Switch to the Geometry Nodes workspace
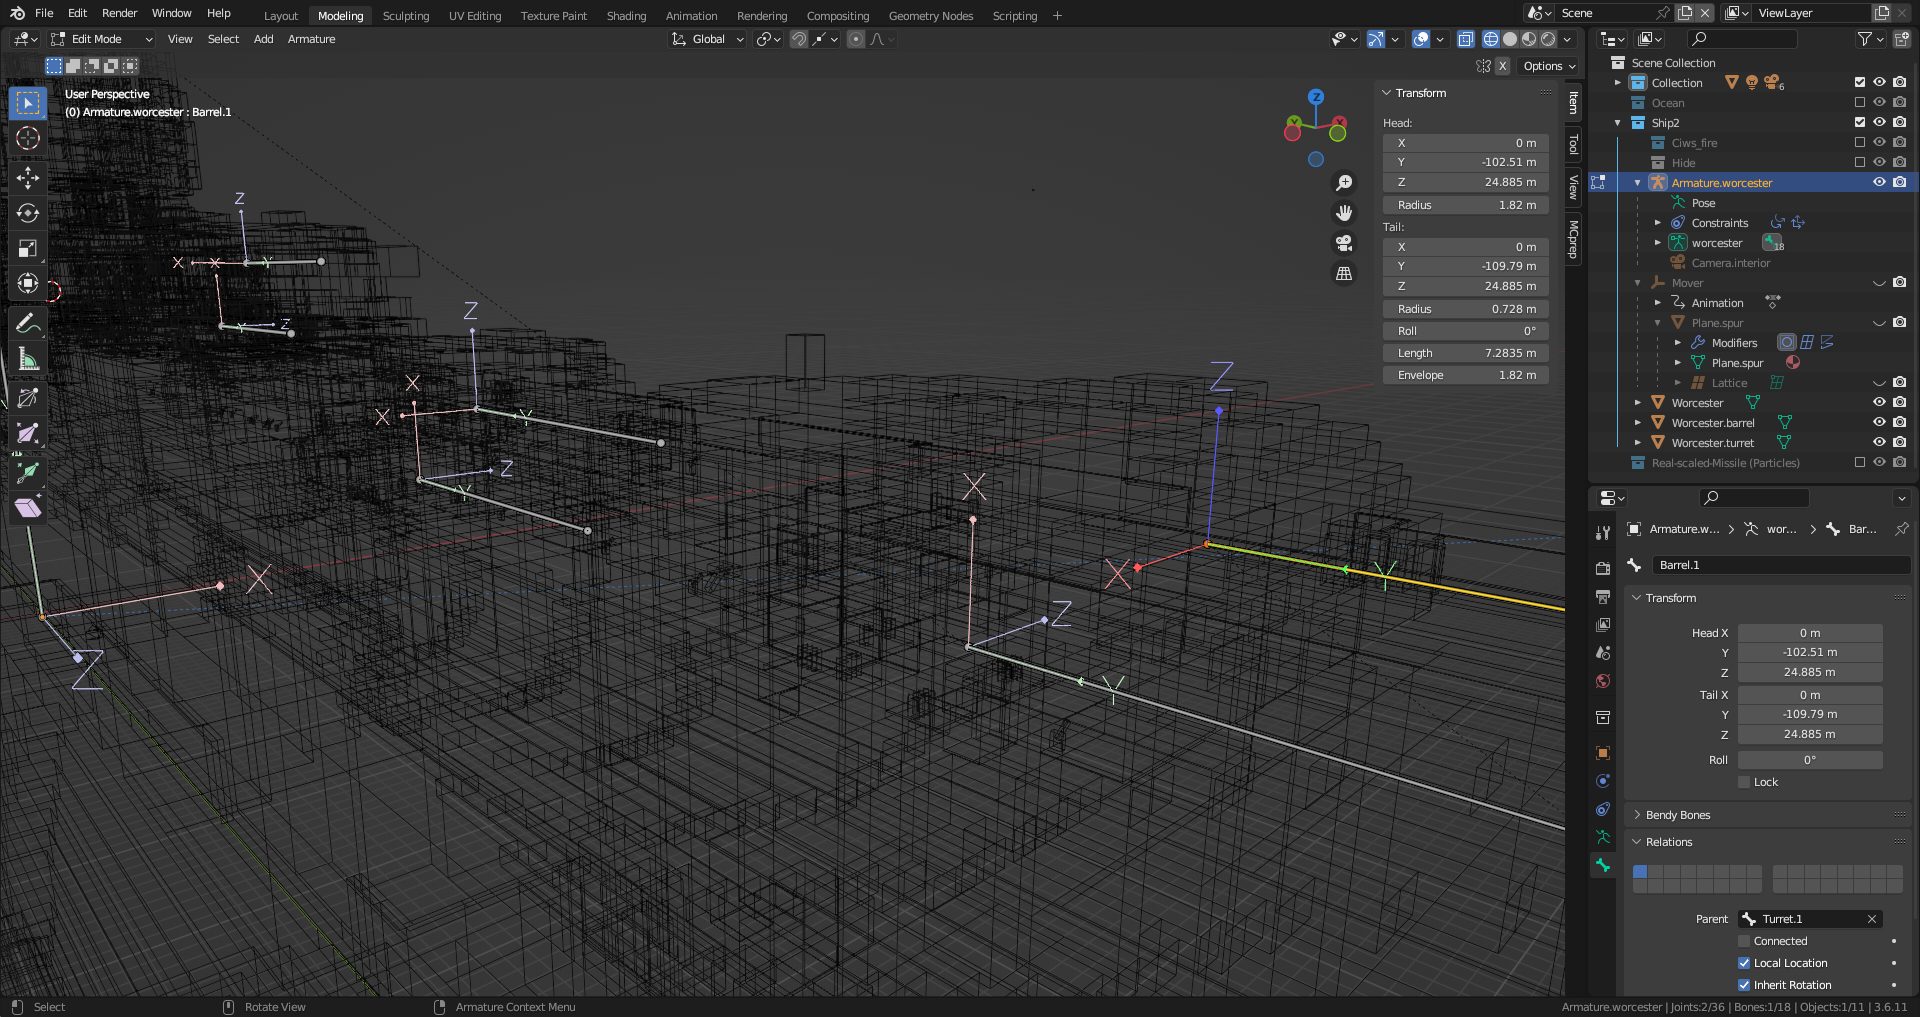Screen dimensions: 1920x1017 click(931, 16)
